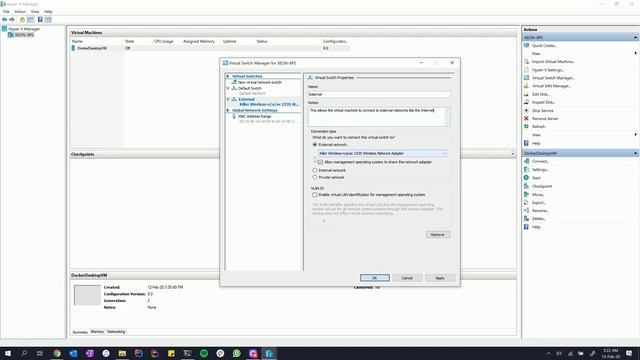
Task: Click into the Notes text area
Action: point(379,117)
